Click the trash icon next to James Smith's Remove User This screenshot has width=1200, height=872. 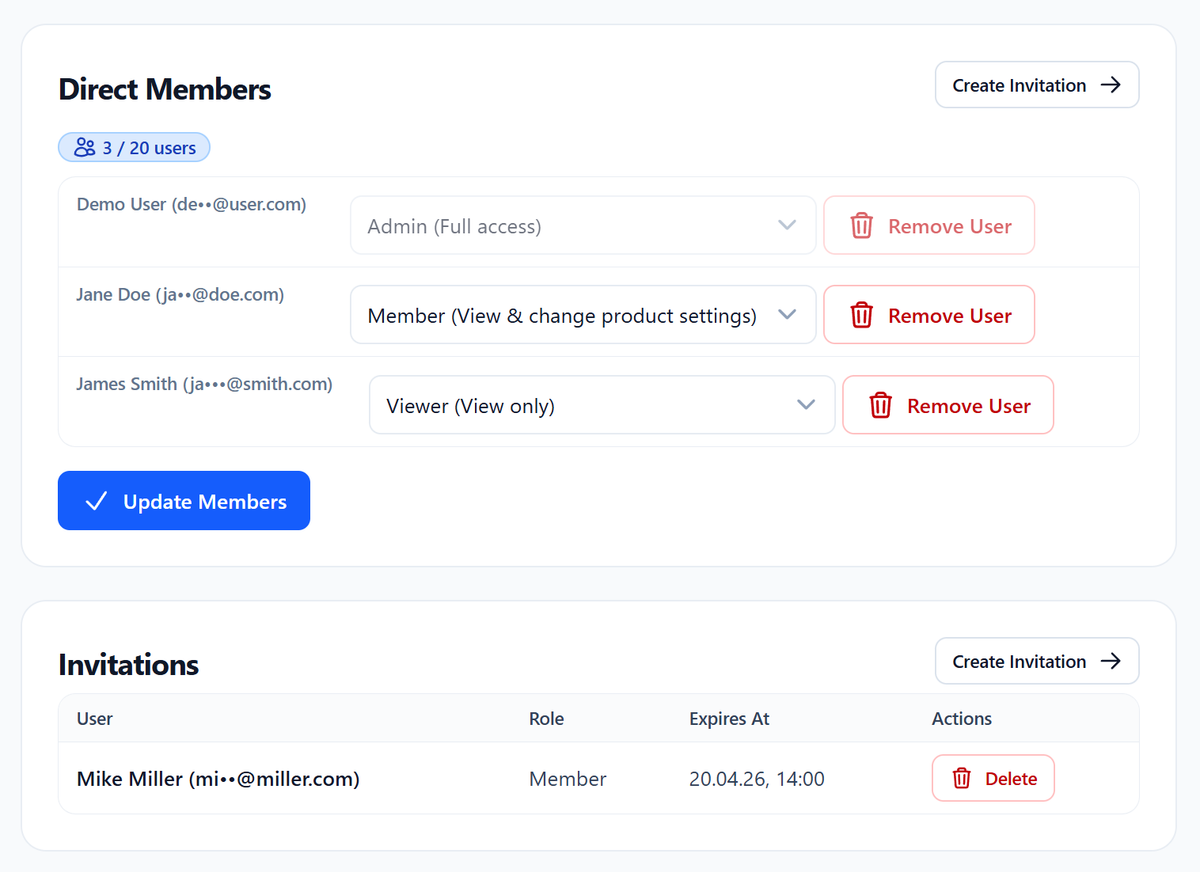click(880, 405)
